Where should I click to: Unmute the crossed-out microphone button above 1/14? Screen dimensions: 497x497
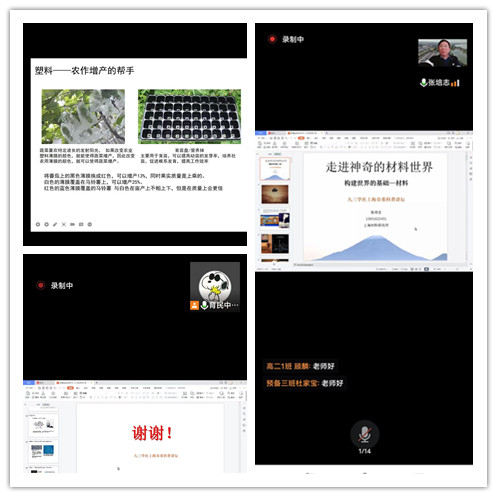pyautogui.click(x=364, y=434)
